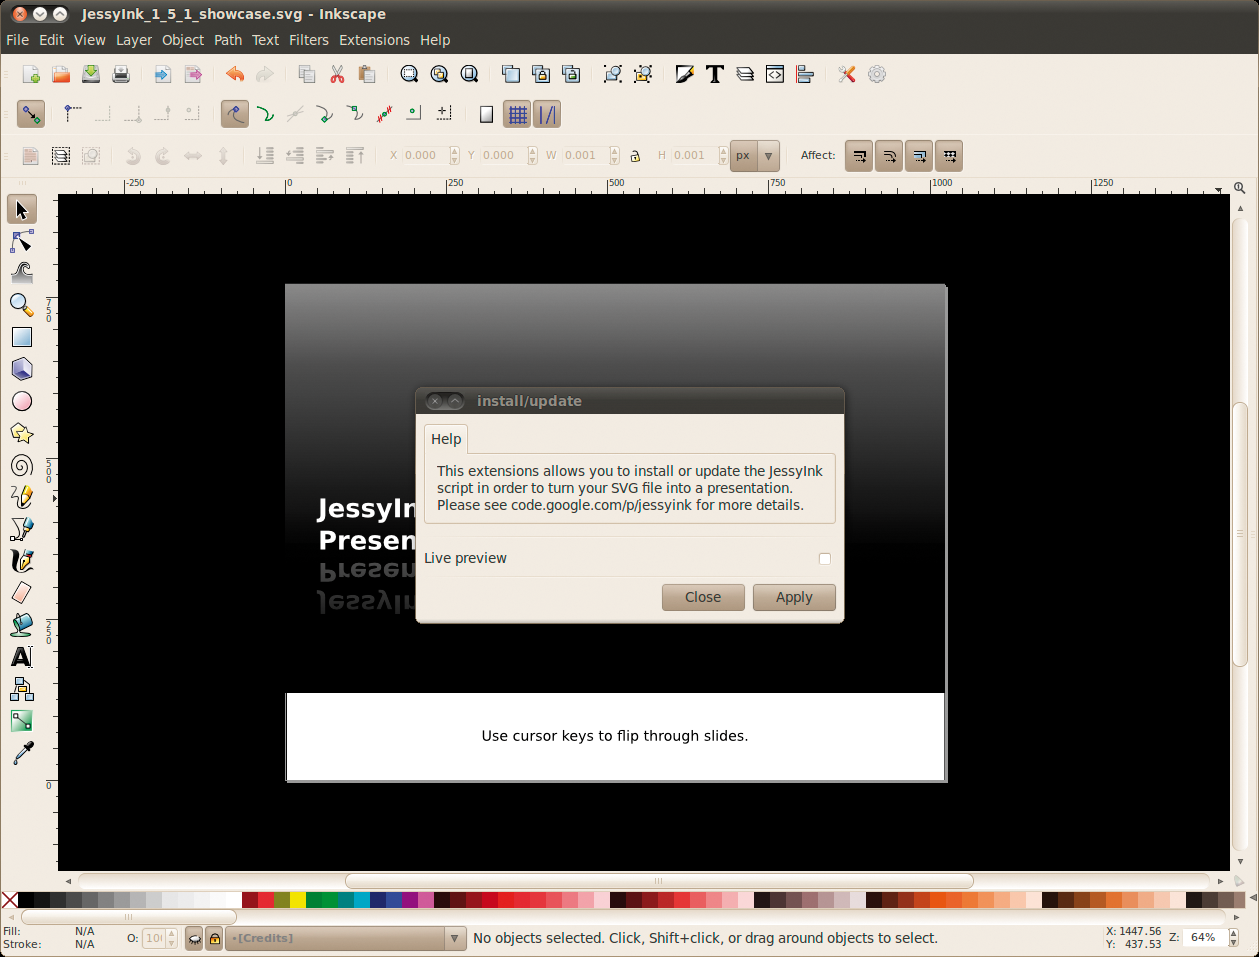Open the Fill and Stroke dialog
This screenshot has width=1259, height=957.
tap(685, 74)
